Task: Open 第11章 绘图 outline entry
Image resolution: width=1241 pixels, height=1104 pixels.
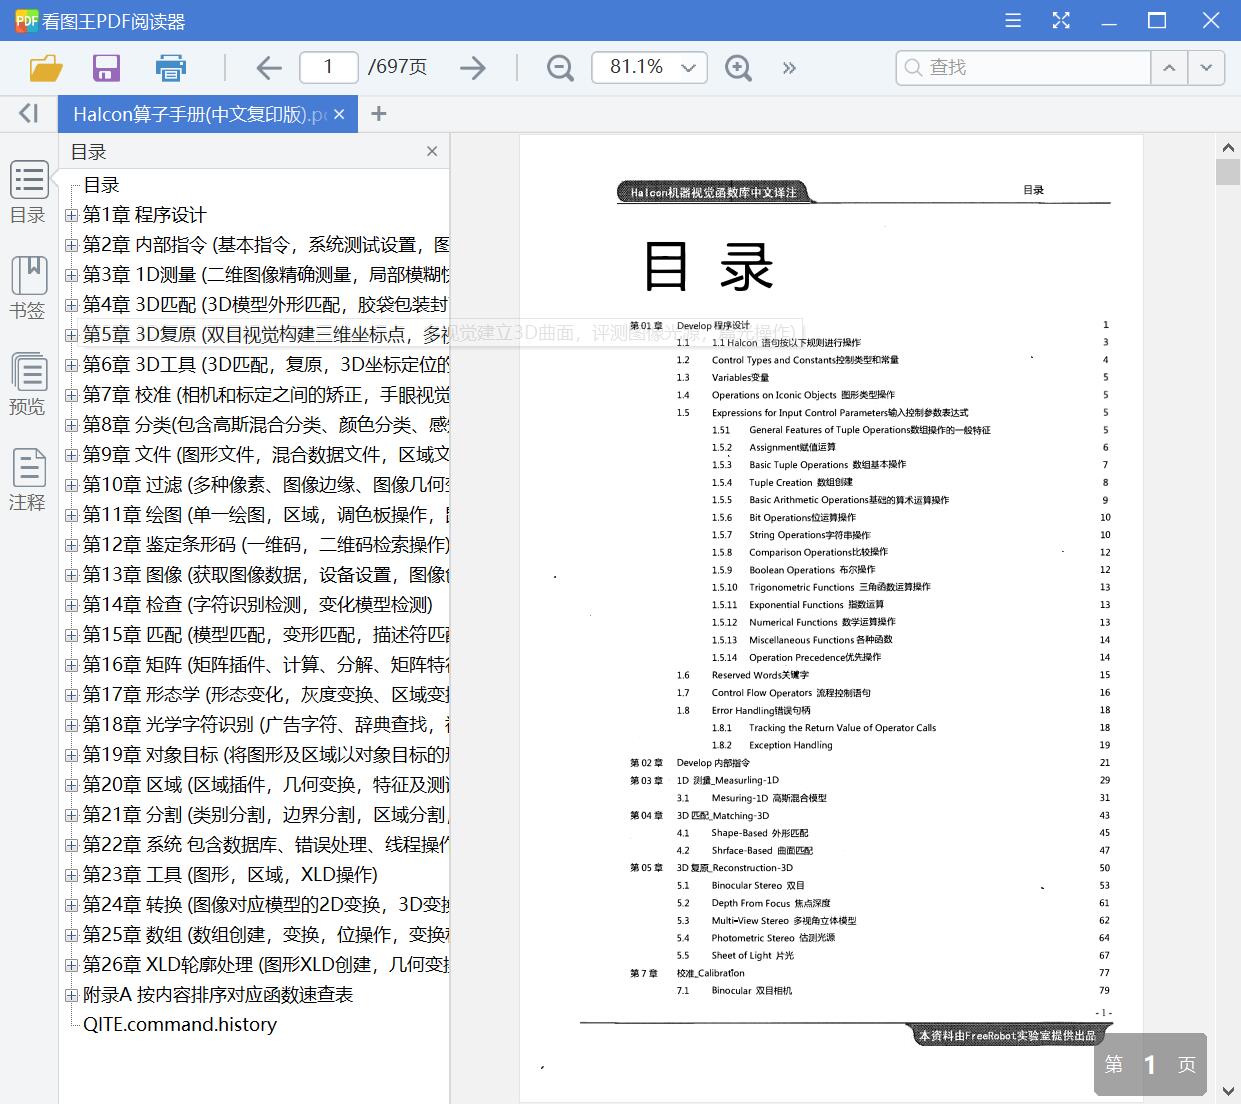Action: coord(266,515)
